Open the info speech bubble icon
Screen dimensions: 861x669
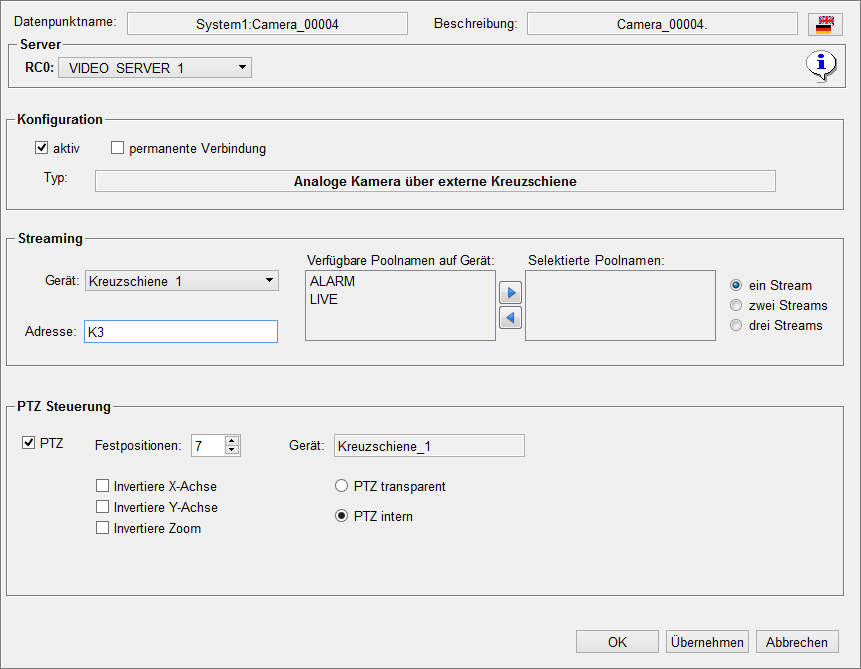click(820, 66)
